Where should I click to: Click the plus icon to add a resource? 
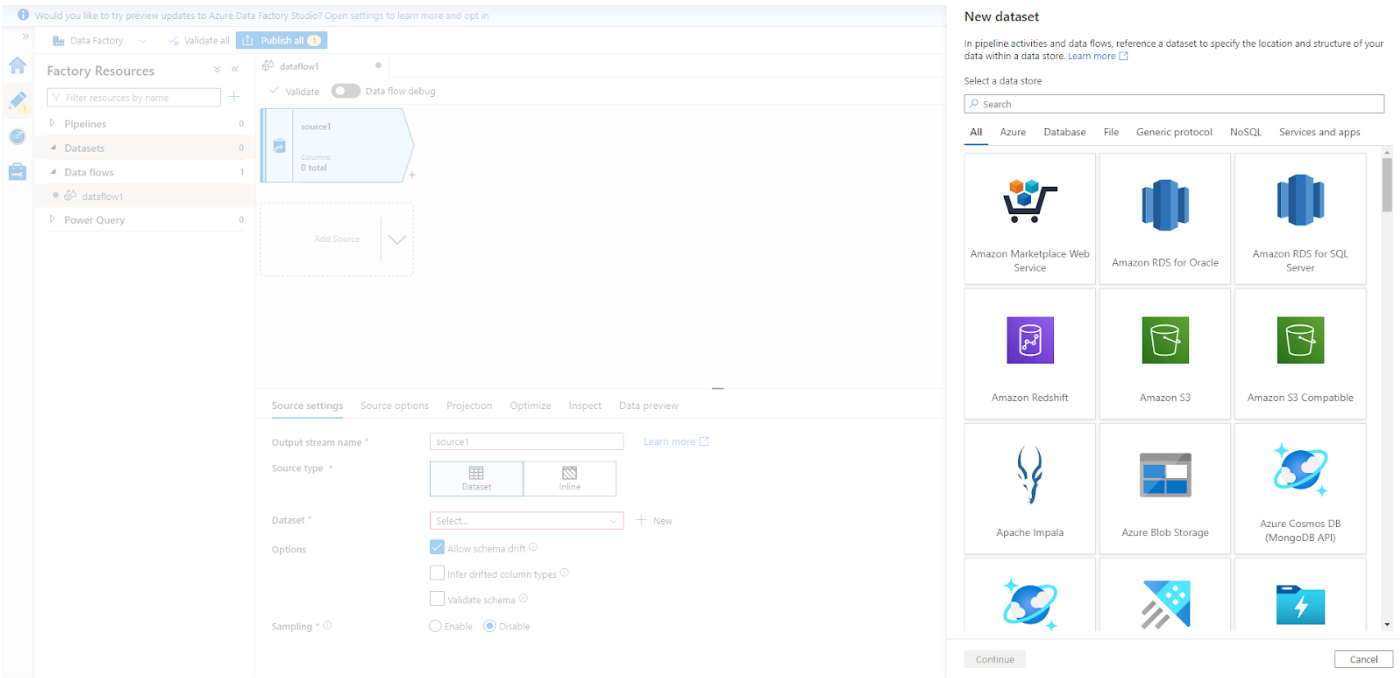[234, 97]
